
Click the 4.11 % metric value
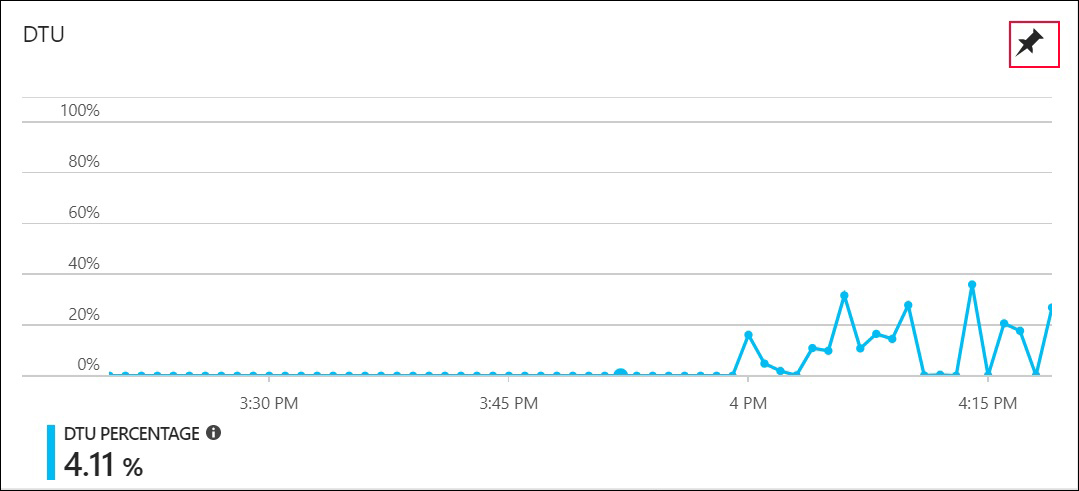click(103, 464)
